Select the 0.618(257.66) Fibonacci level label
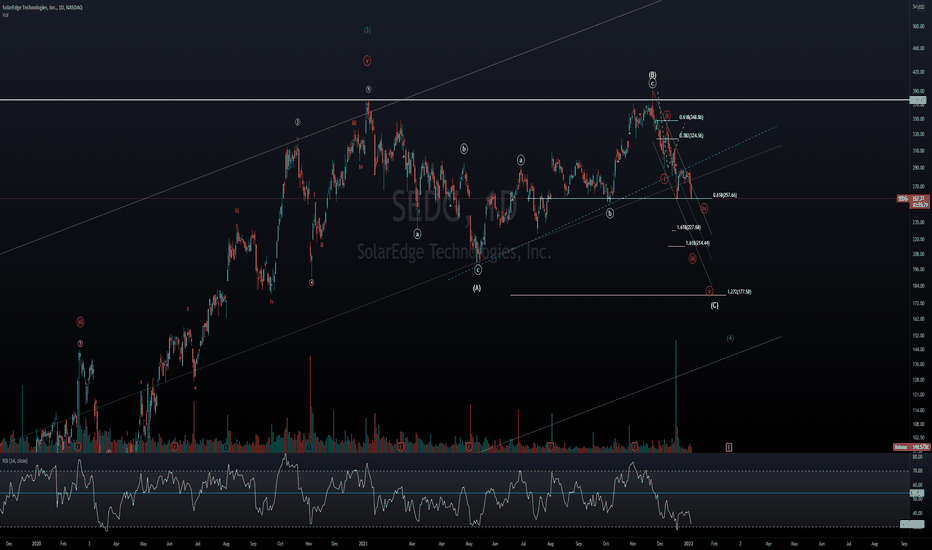 pos(725,195)
